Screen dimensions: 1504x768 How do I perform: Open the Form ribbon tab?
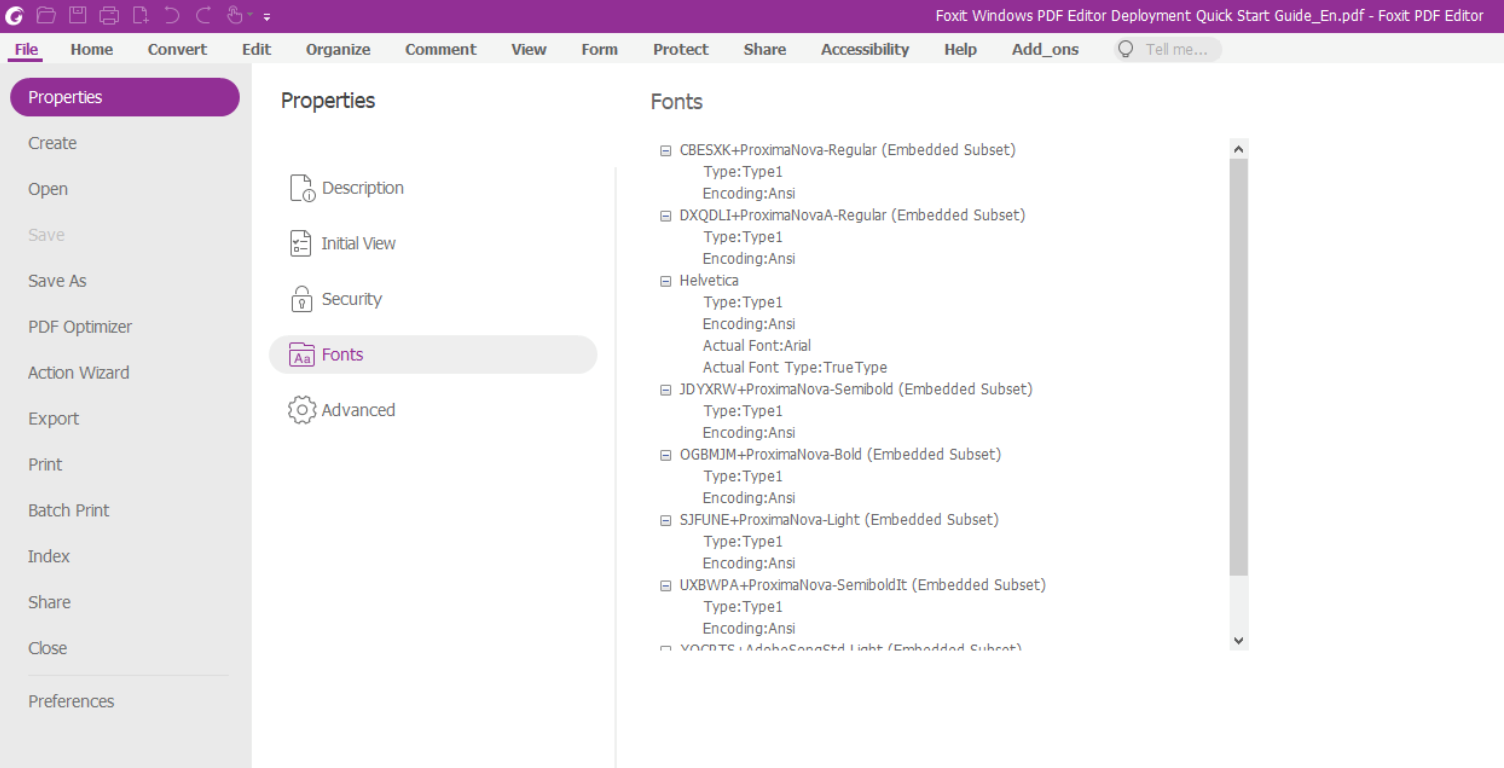600,49
